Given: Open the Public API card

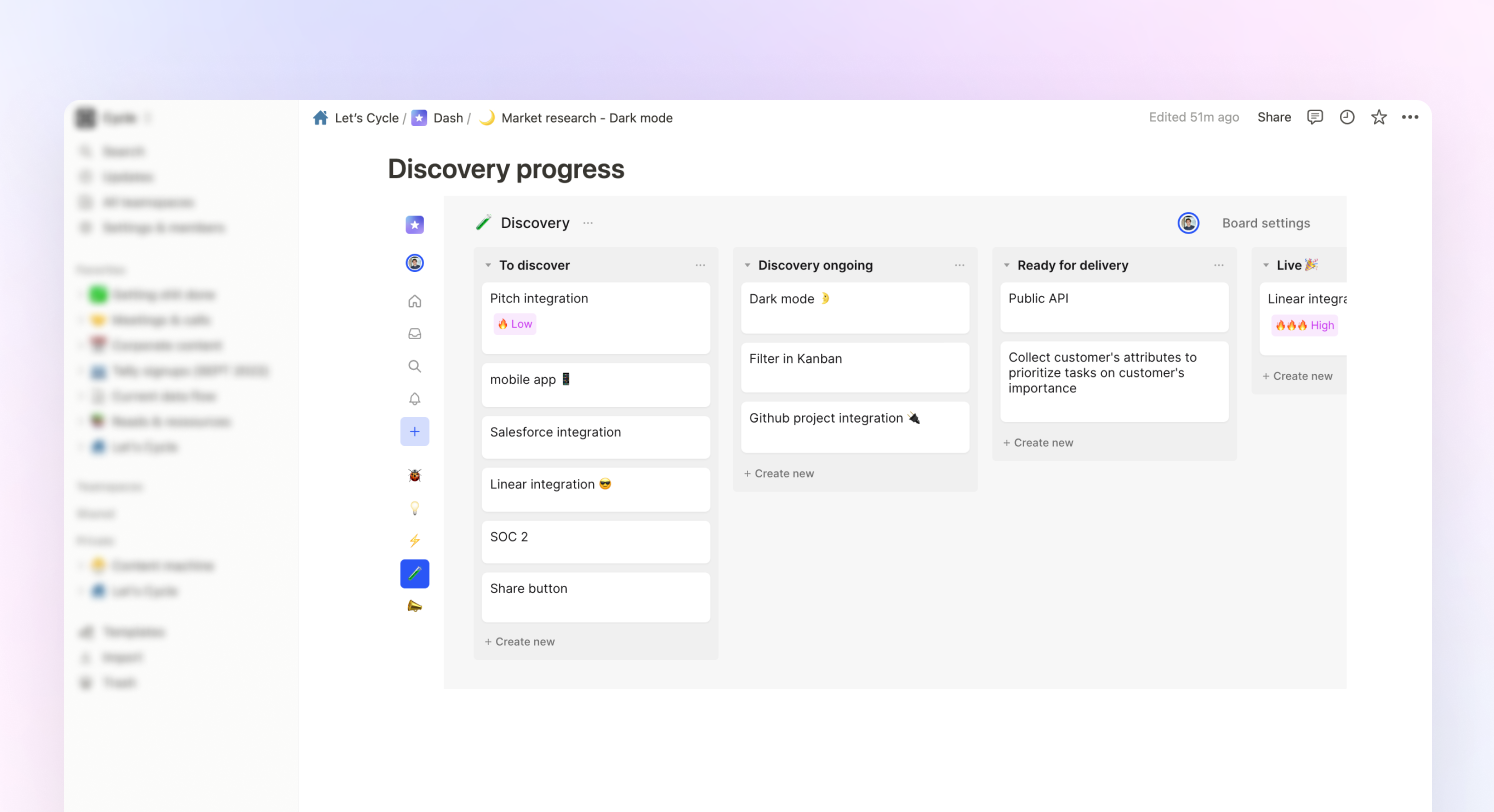Looking at the screenshot, I should (x=1114, y=306).
